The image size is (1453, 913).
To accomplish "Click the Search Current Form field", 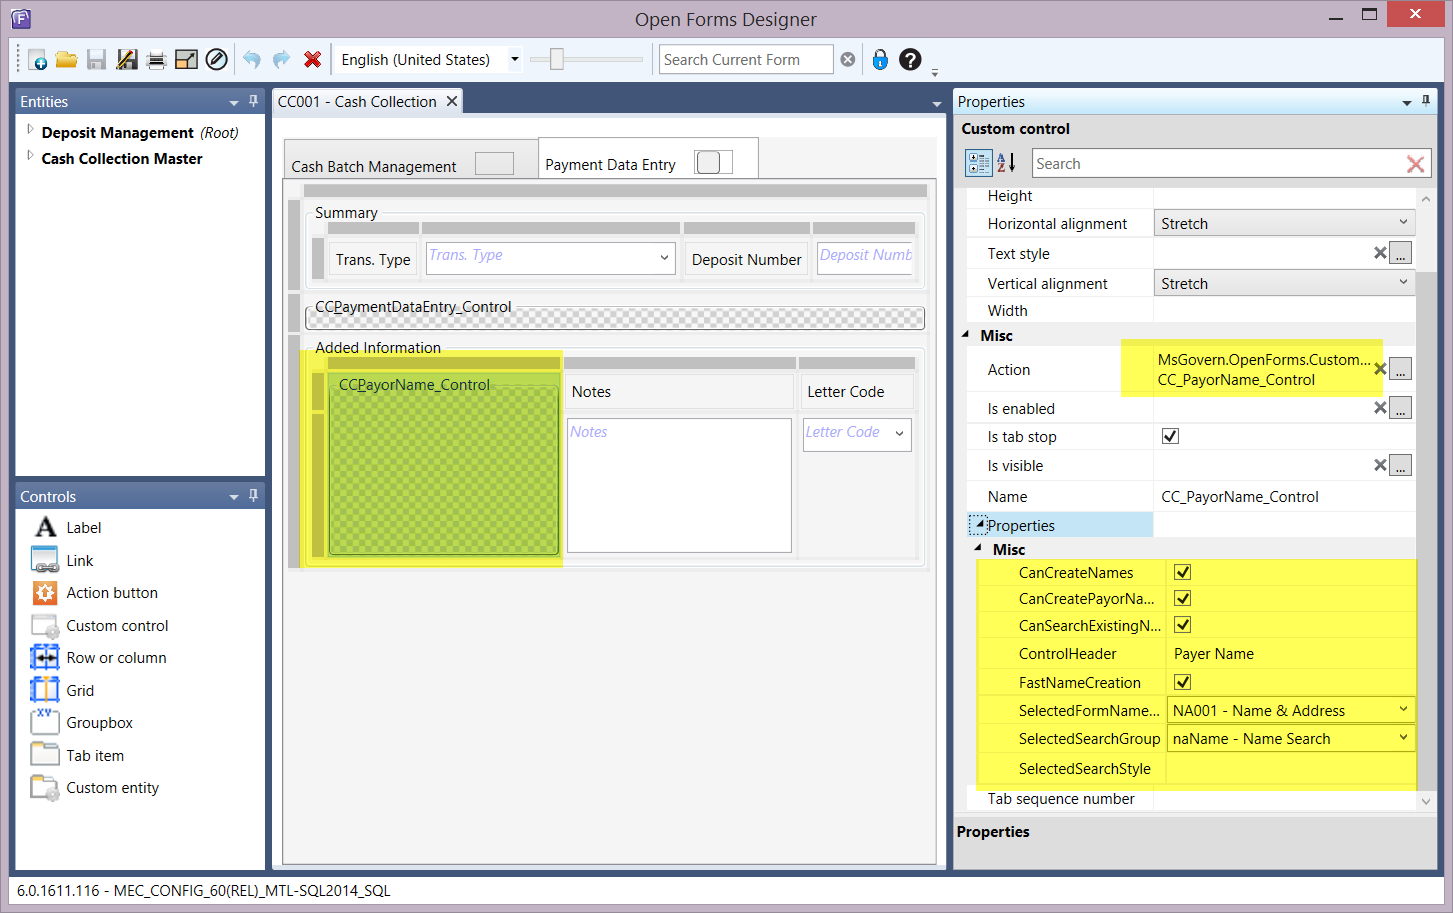I will (x=745, y=60).
